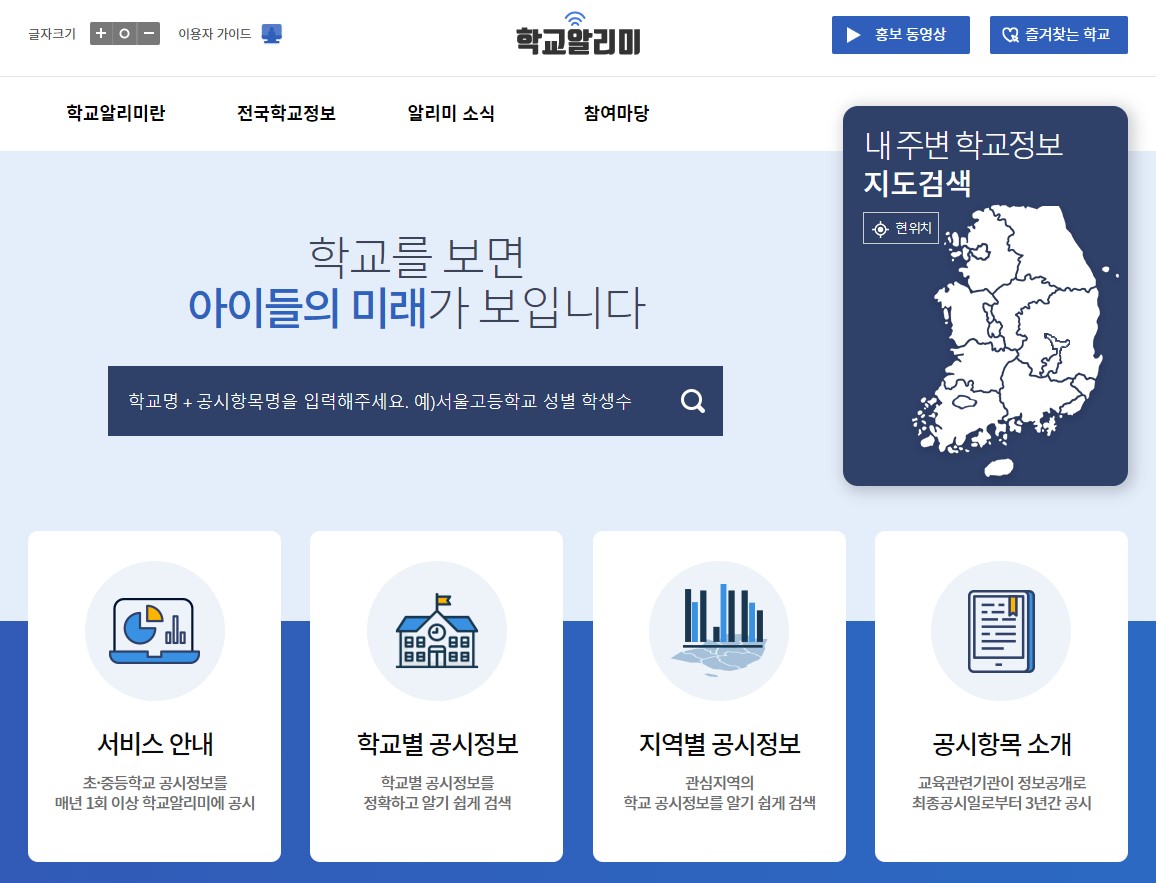Decrease font size with the minus button

coord(147,32)
